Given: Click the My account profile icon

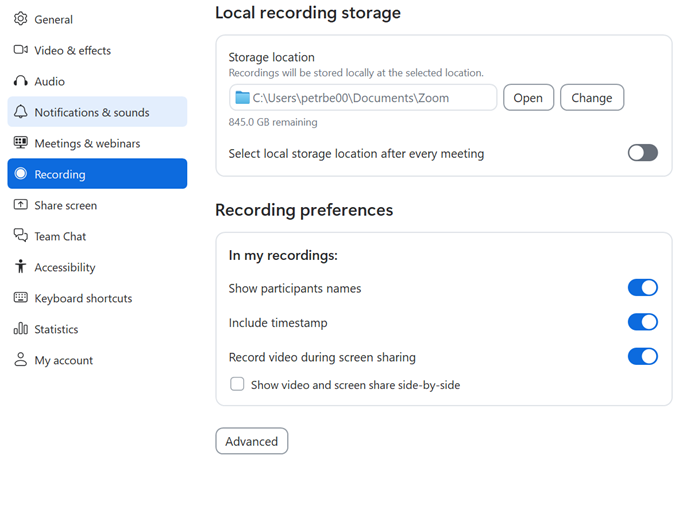Looking at the screenshot, I should pos(20,360).
